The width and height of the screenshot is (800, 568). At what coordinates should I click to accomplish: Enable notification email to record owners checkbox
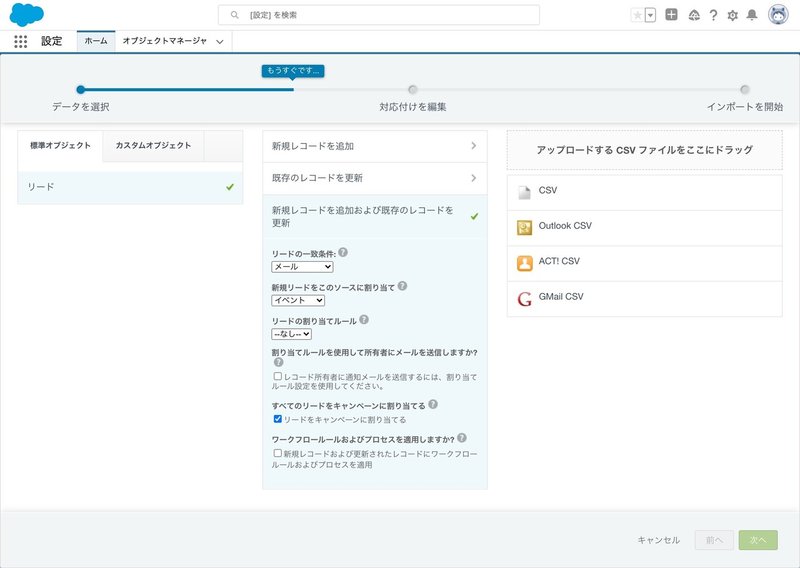(x=278, y=376)
